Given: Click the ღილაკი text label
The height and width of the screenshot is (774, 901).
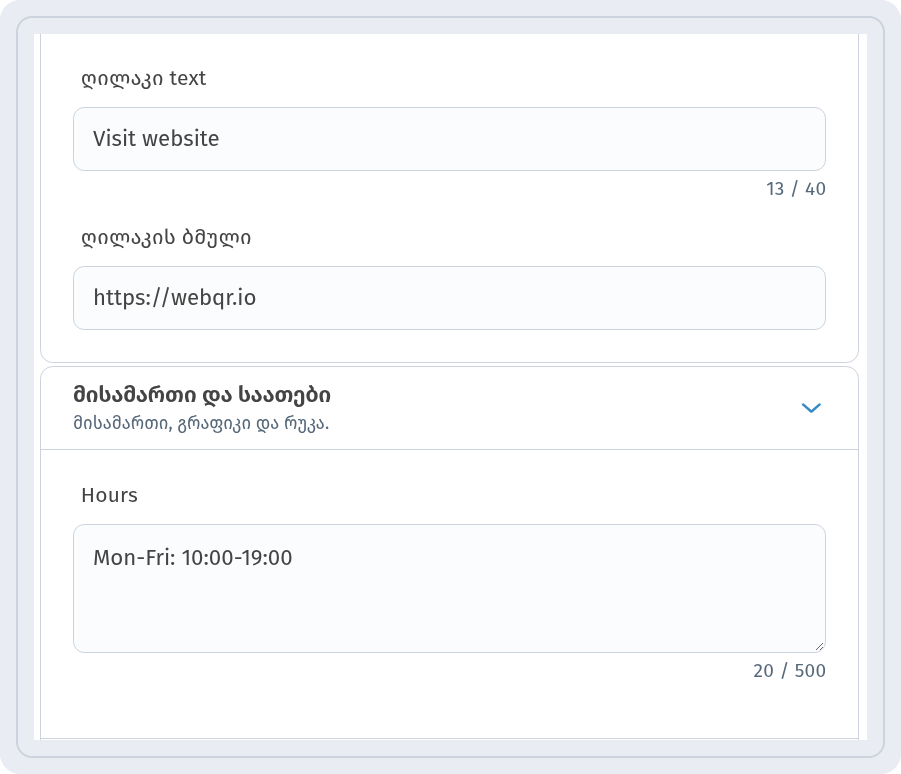Looking at the screenshot, I should (x=144, y=79).
